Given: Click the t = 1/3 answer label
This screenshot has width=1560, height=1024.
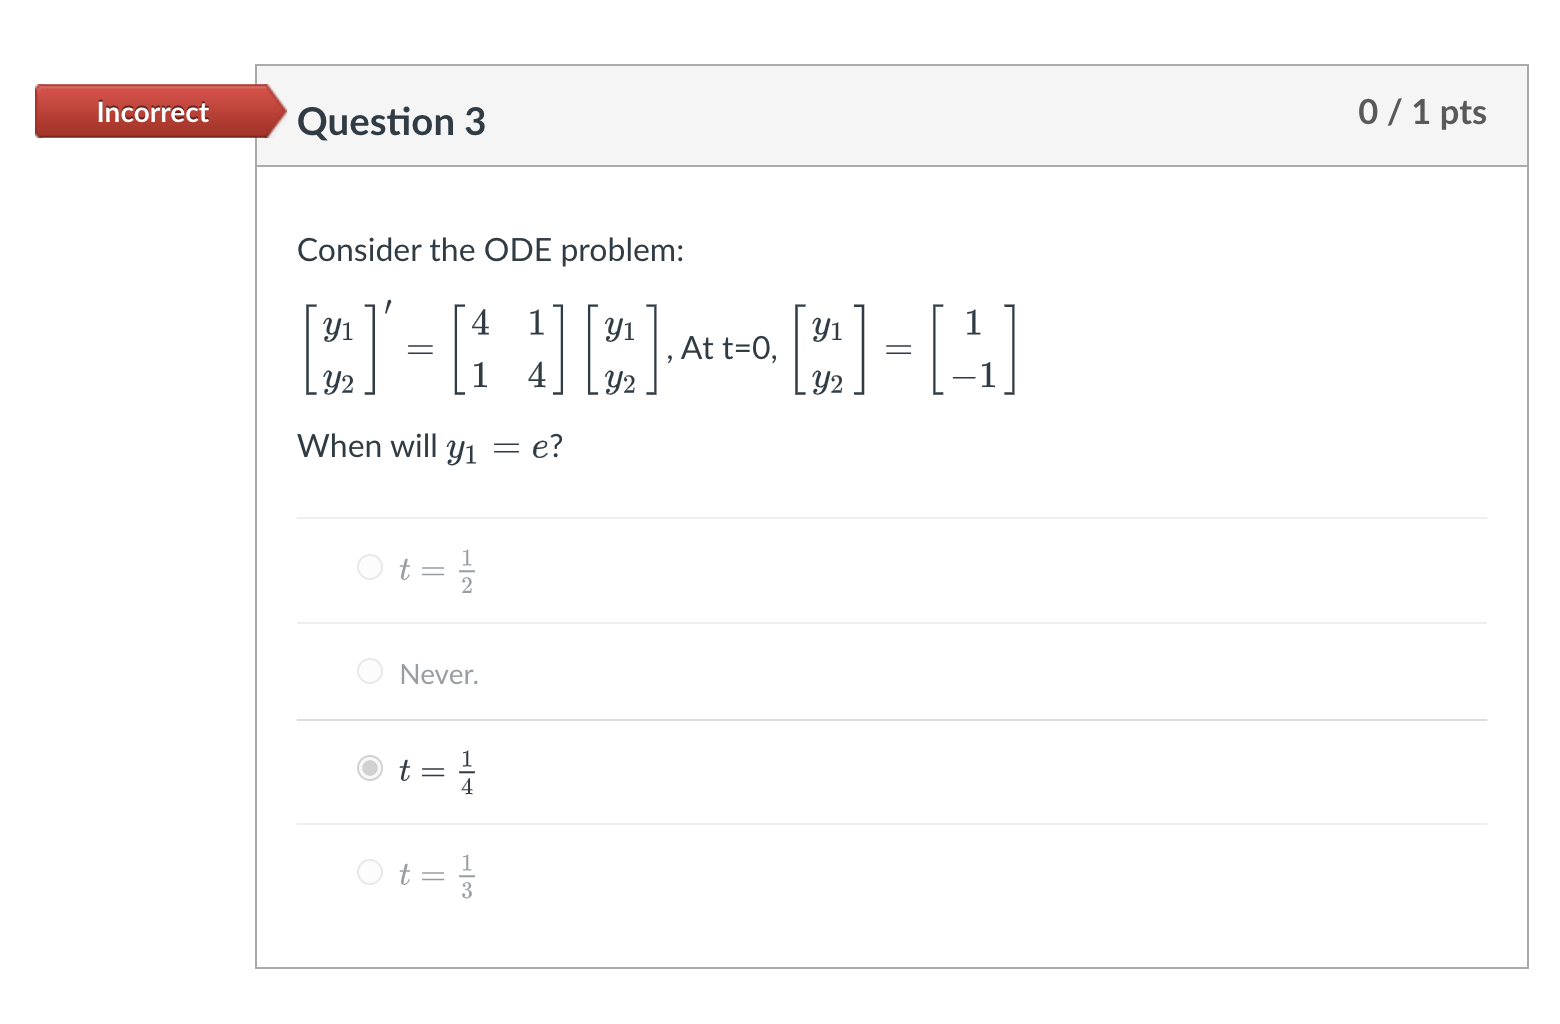Looking at the screenshot, I should (x=435, y=874).
